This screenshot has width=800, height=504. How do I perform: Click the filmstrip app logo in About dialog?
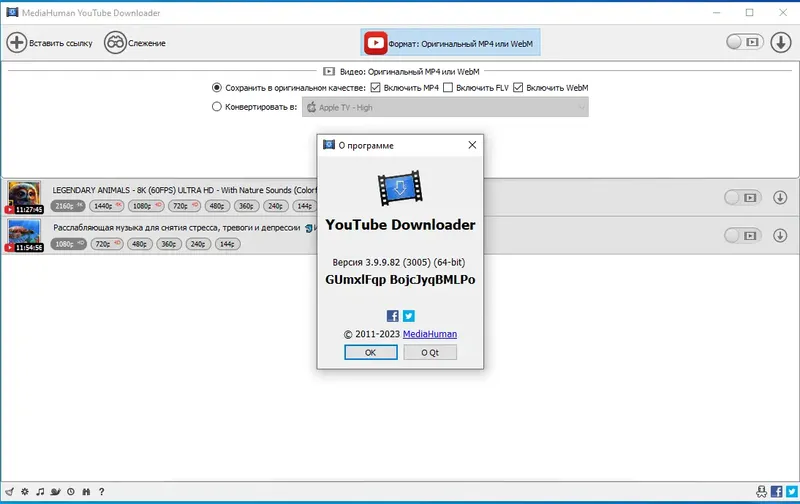[400, 188]
